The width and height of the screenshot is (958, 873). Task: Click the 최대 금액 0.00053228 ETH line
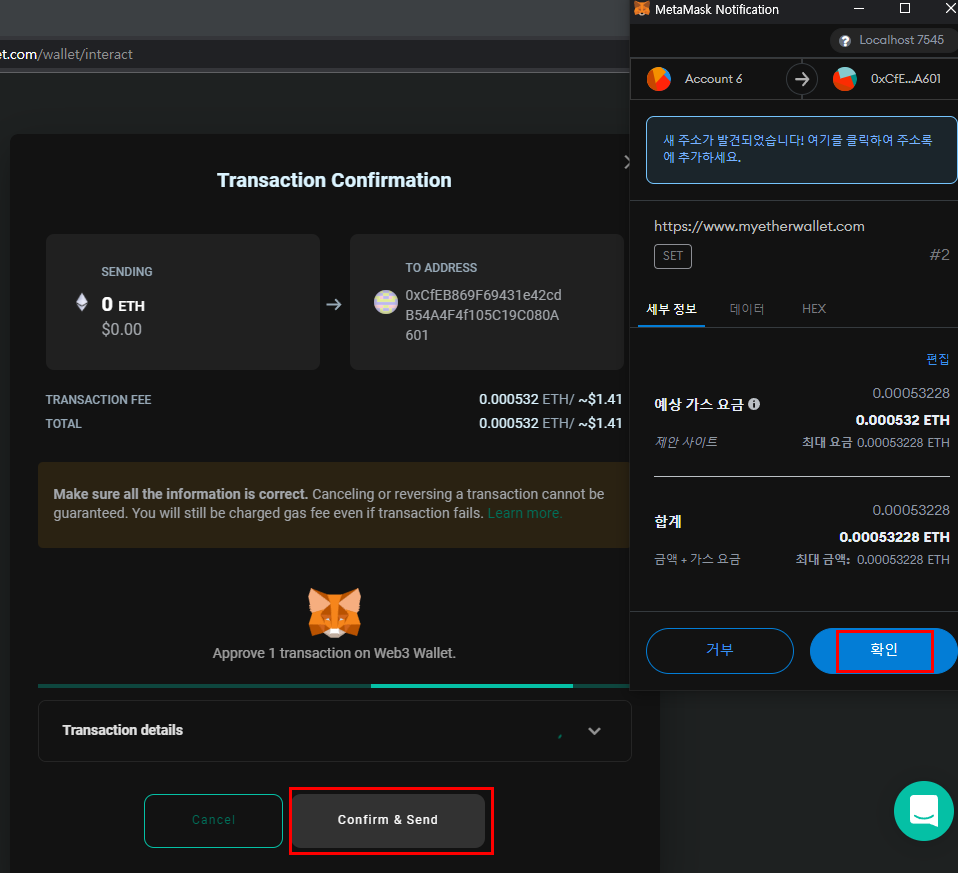tap(872, 559)
